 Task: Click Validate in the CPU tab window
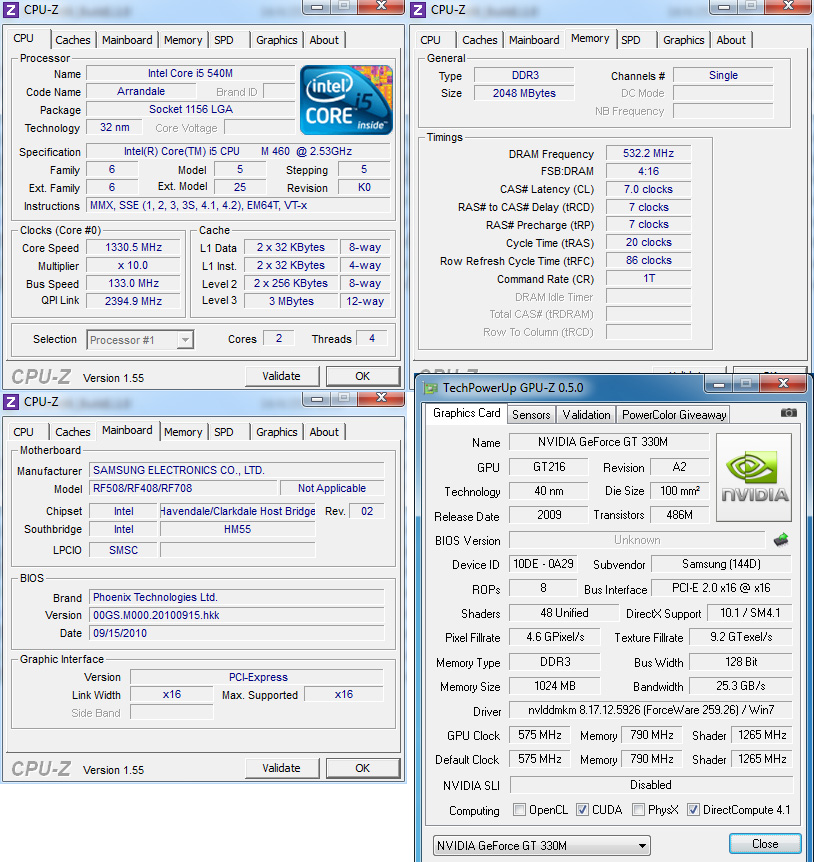tap(281, 377)
